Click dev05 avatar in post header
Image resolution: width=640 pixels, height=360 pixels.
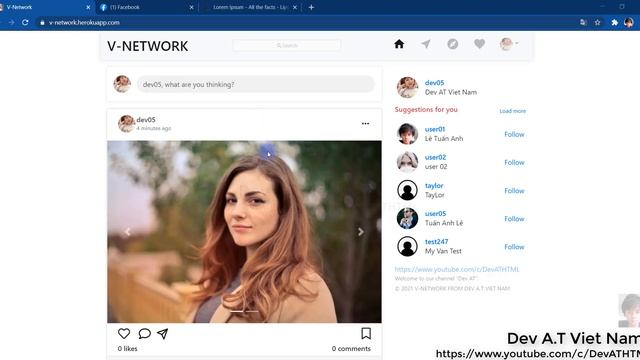click(126, 123)
